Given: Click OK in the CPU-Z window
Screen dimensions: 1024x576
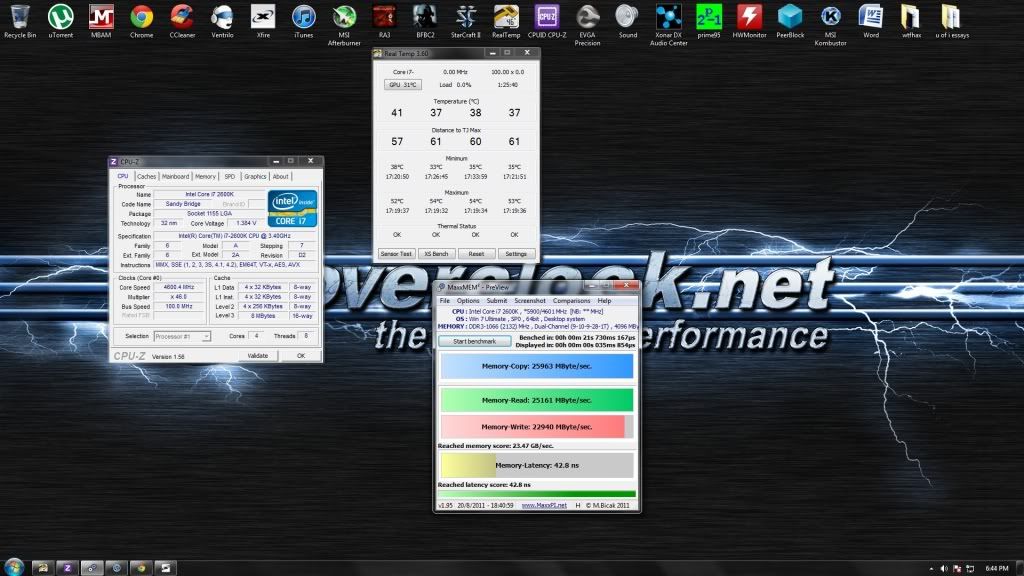Looking at the screenshot, I should click(x=300, y=355).
